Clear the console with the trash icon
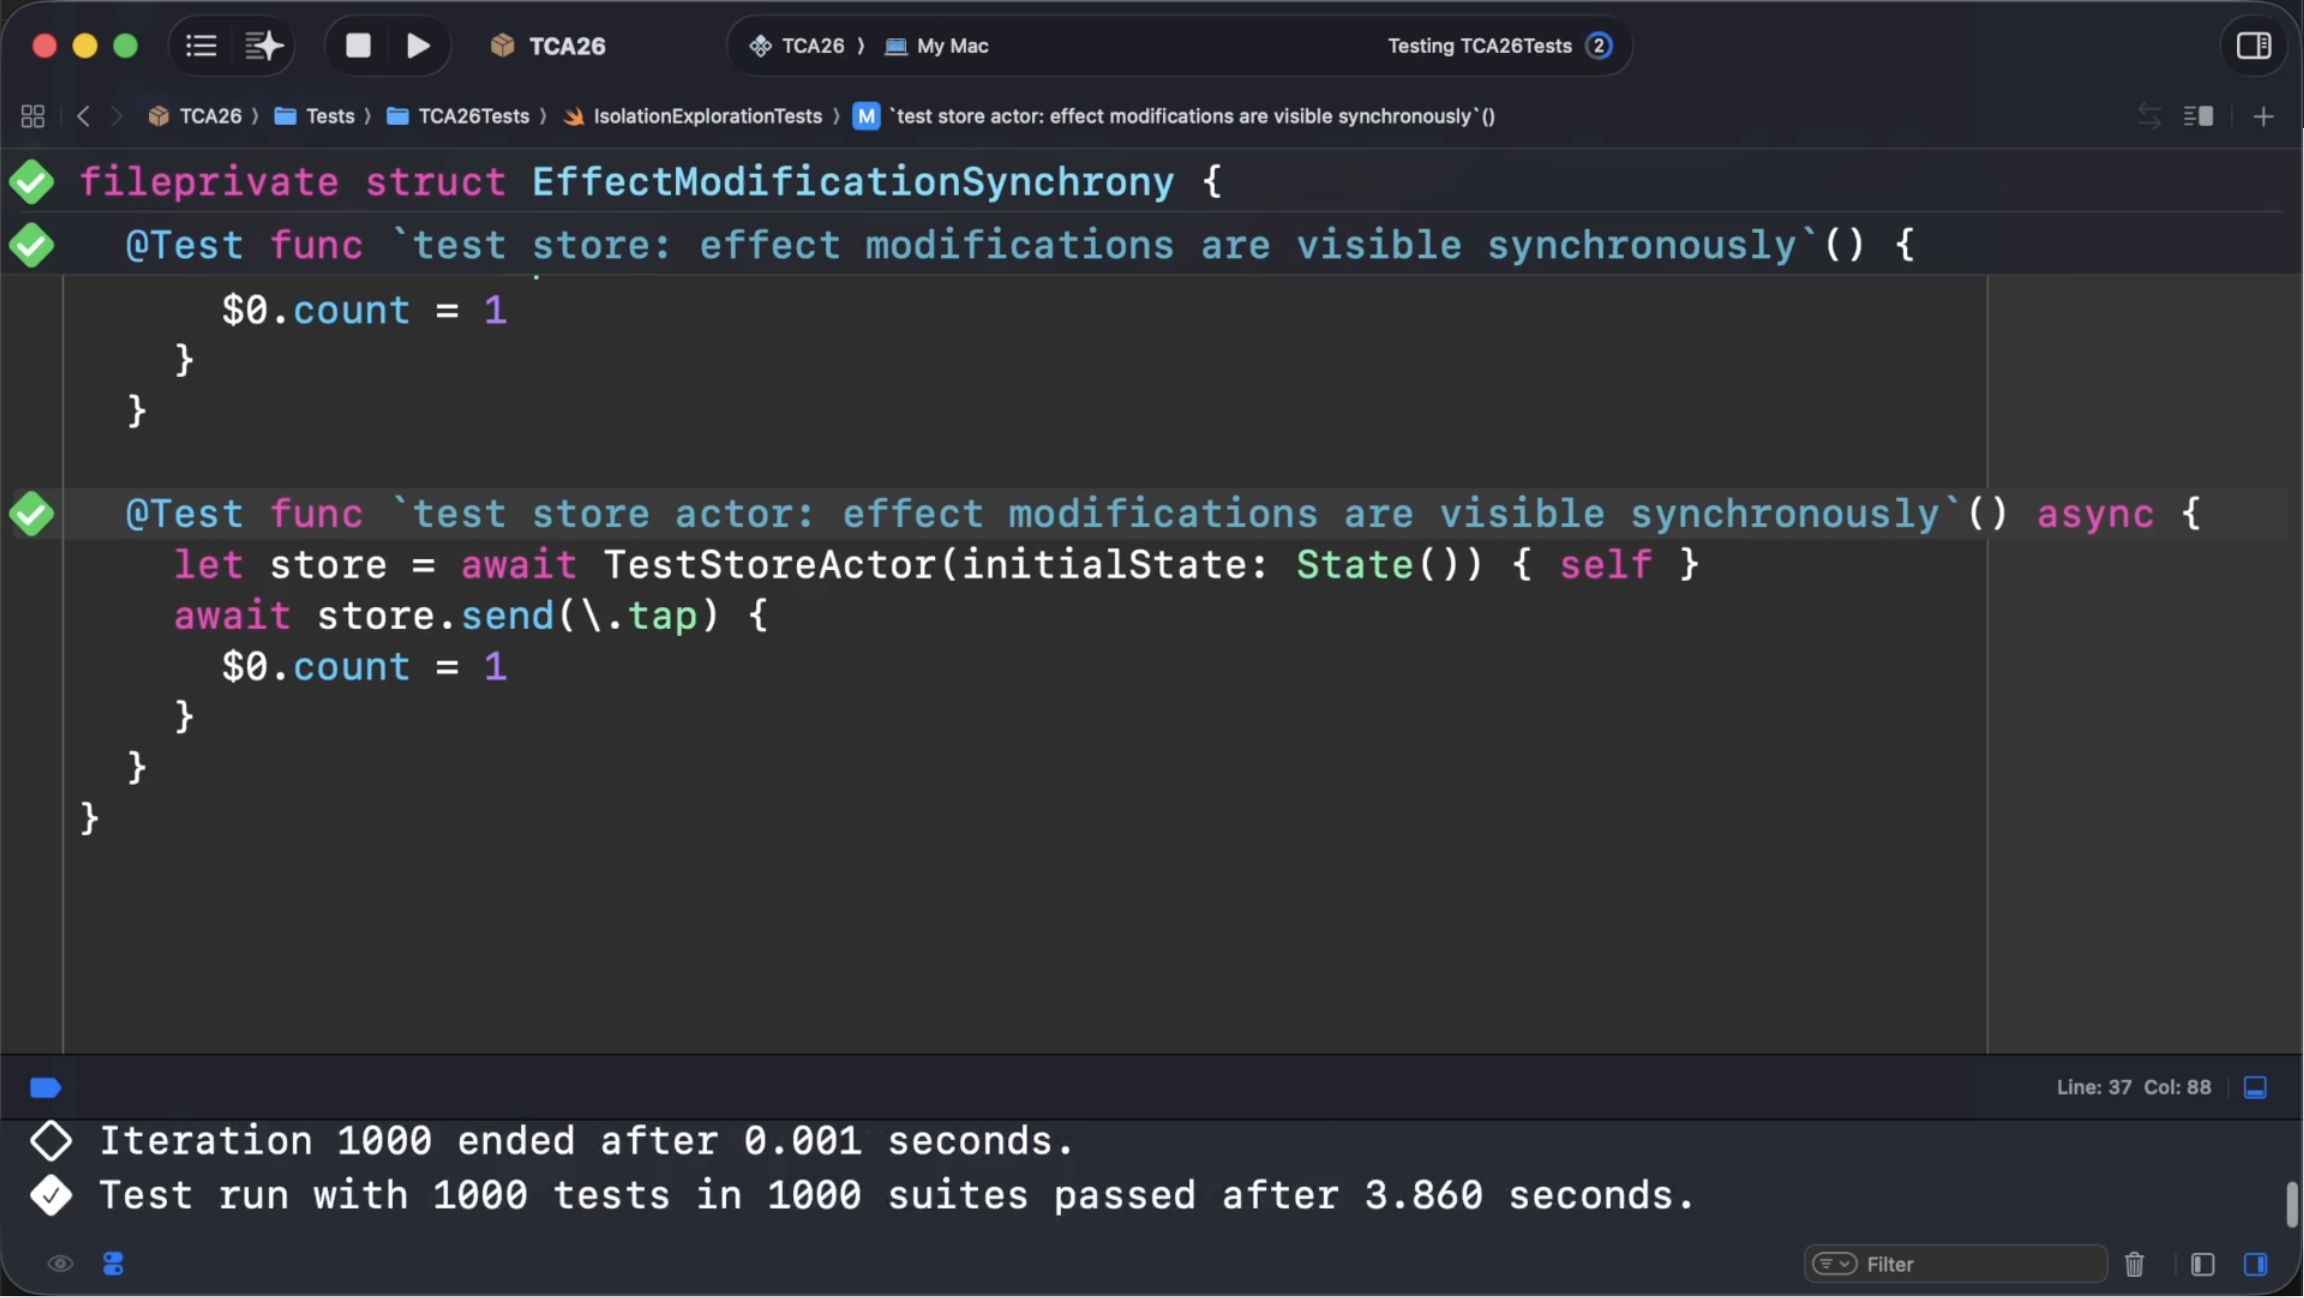2304x1298 pixels. tap(2134, 1264)
